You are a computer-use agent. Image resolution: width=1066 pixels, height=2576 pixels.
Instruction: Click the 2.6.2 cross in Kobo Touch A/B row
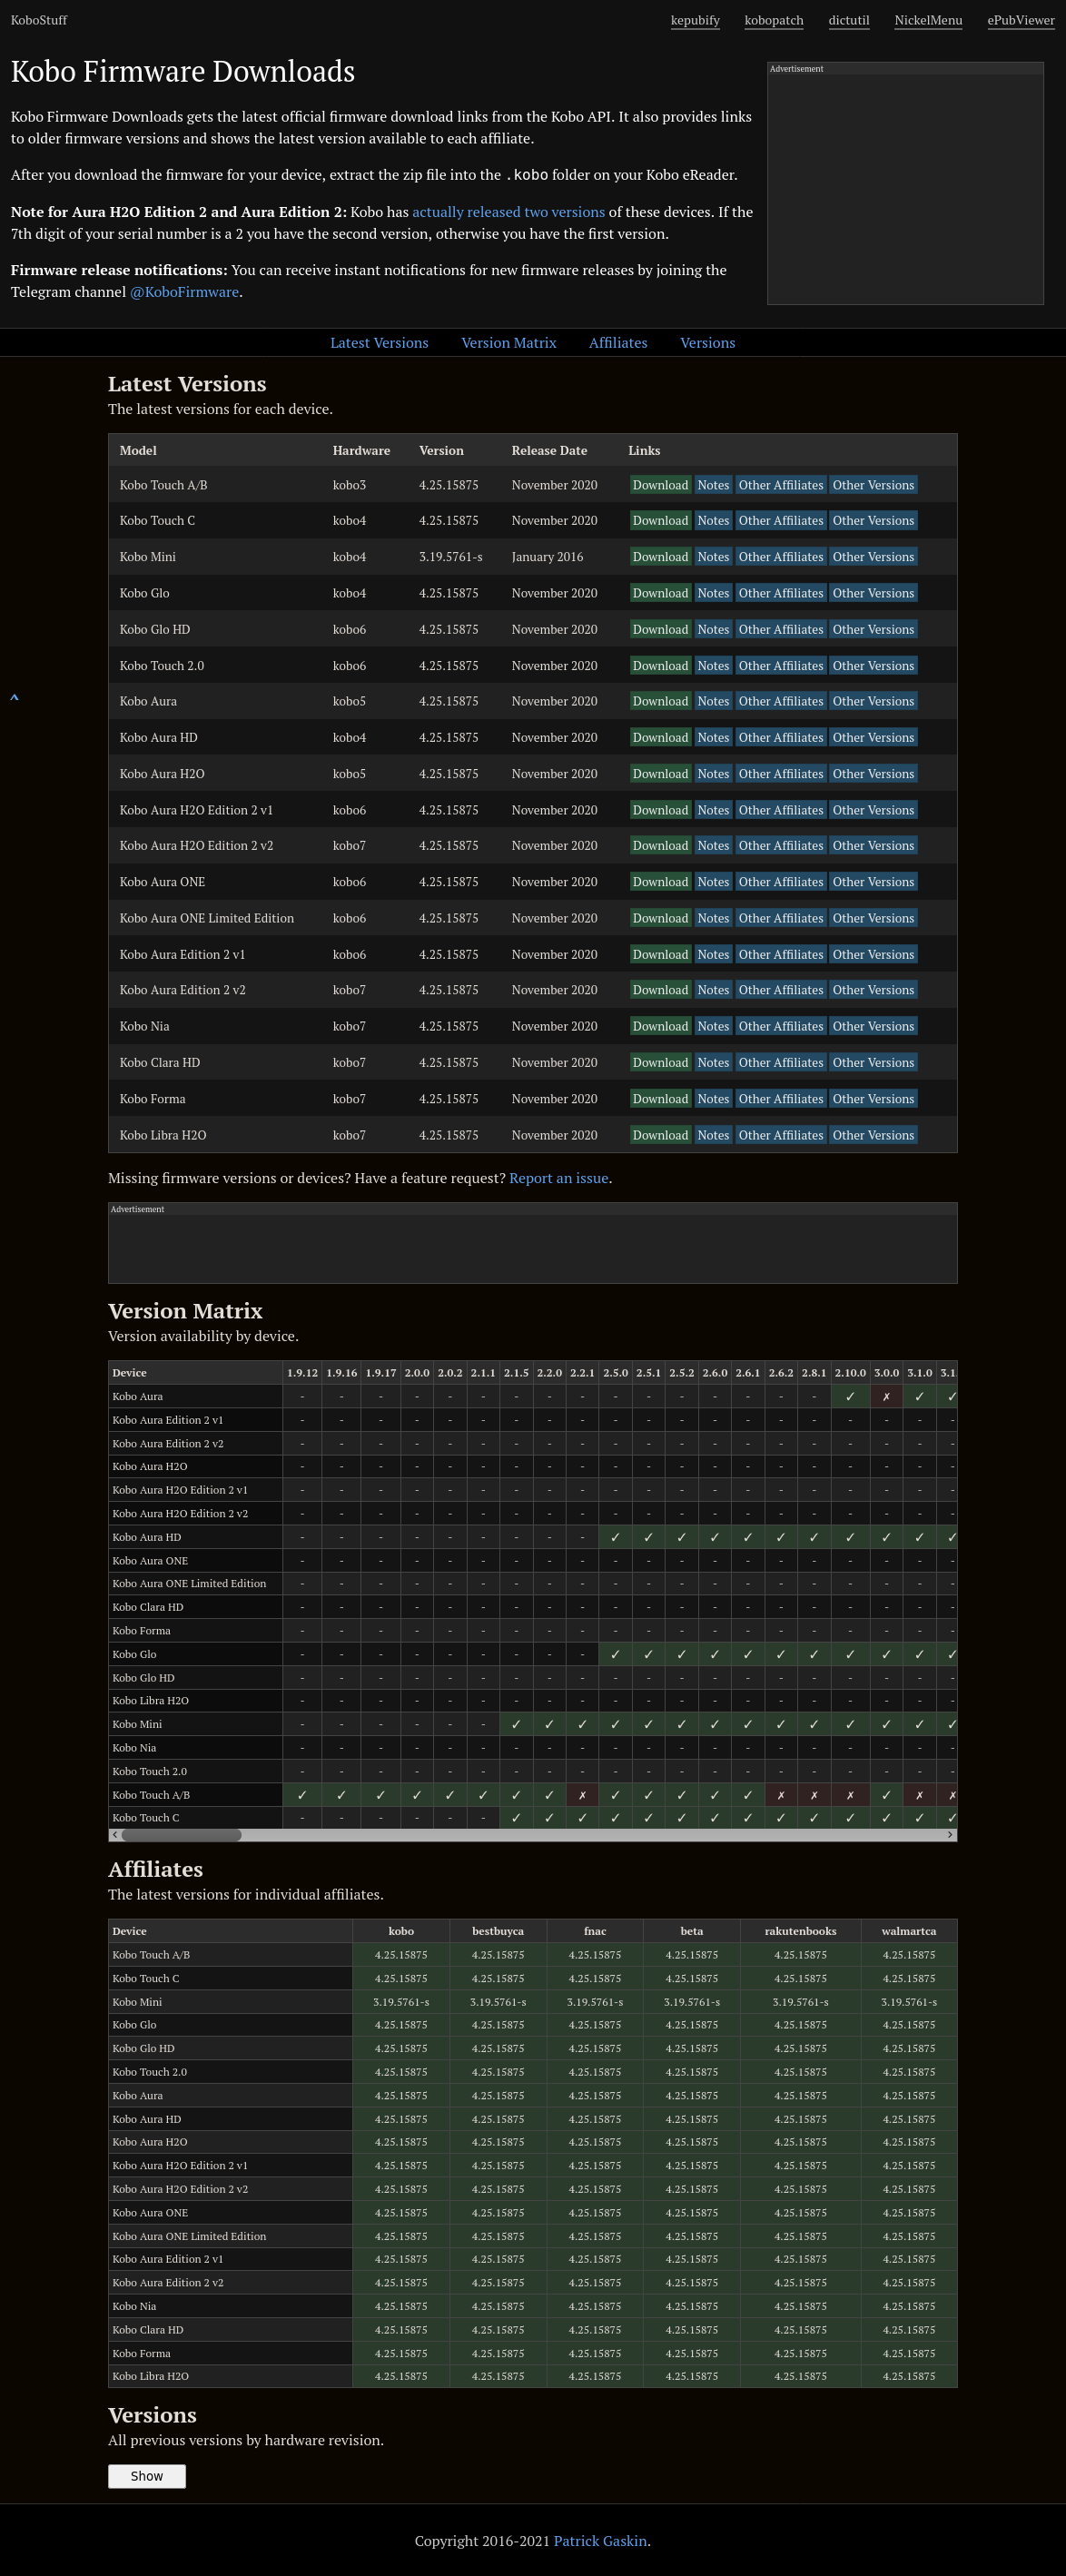pyautogui.click(x=781, y=1795)
